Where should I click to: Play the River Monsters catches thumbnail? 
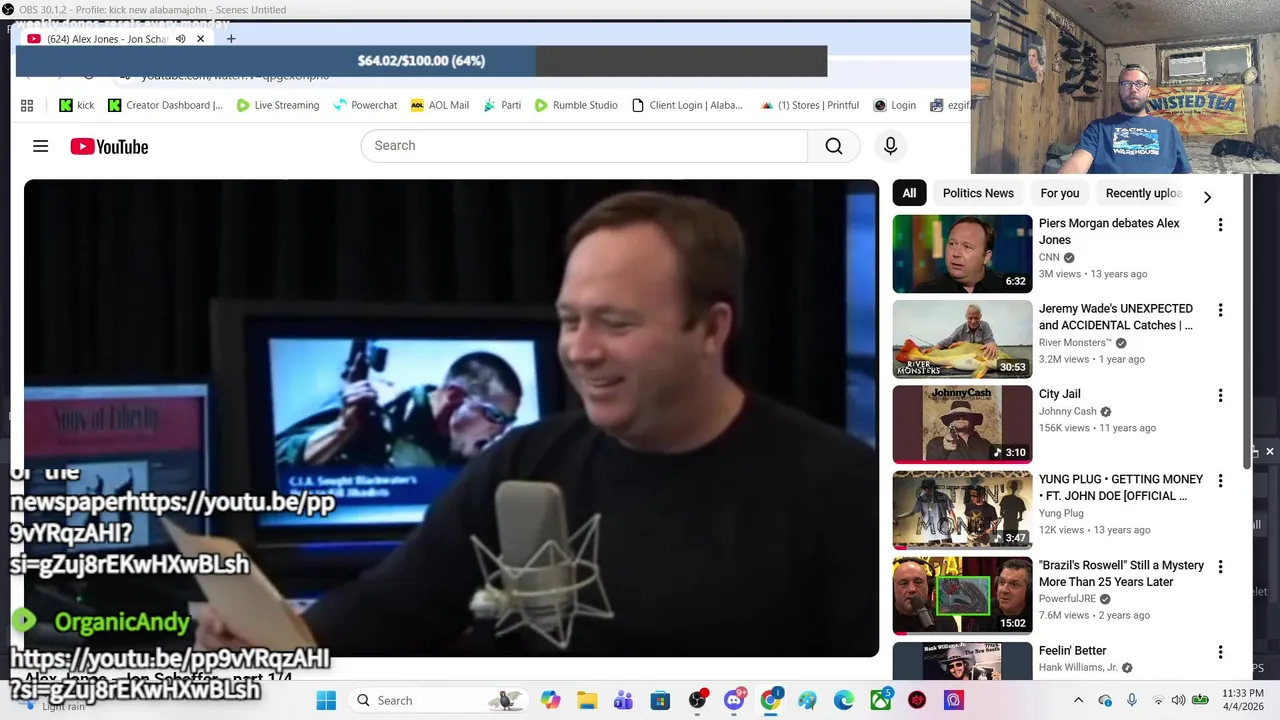pos(962,339)
